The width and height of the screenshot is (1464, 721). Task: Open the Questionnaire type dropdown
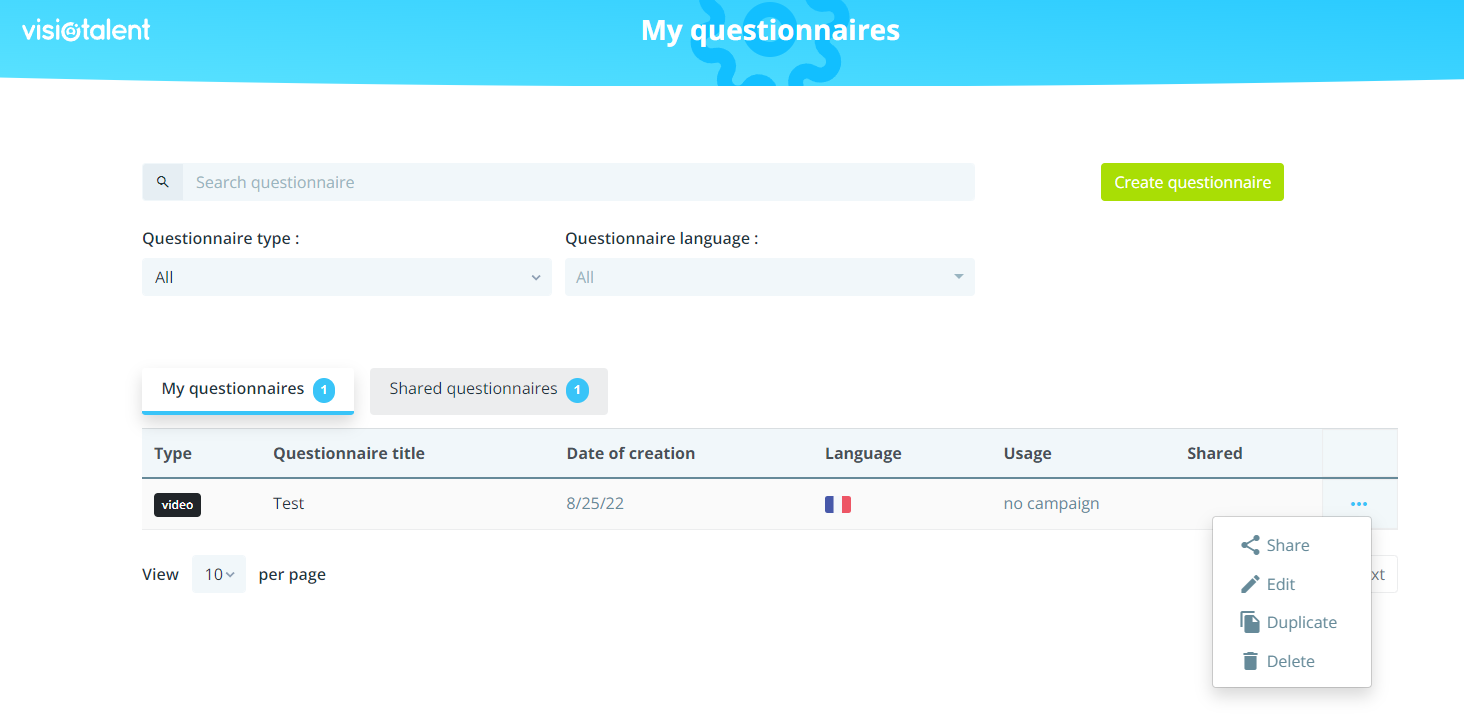pos(346,277)
